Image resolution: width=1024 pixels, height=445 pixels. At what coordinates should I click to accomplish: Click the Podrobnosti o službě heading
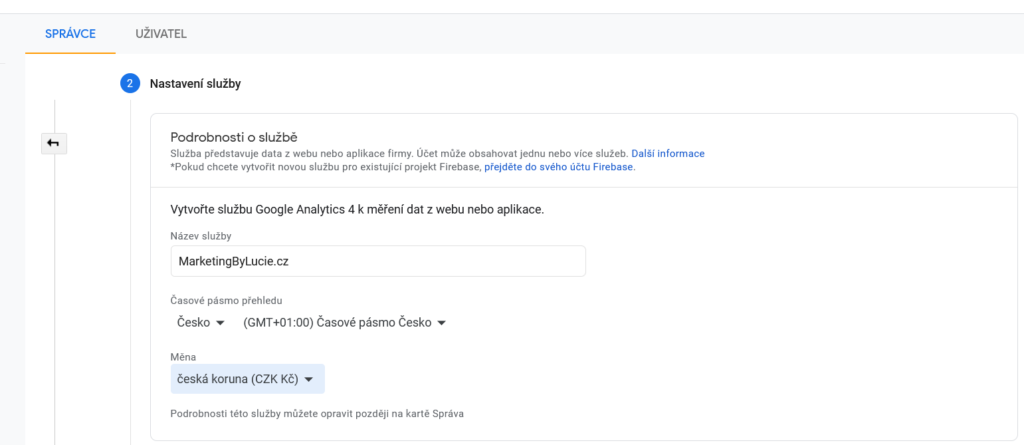point(234,137)
